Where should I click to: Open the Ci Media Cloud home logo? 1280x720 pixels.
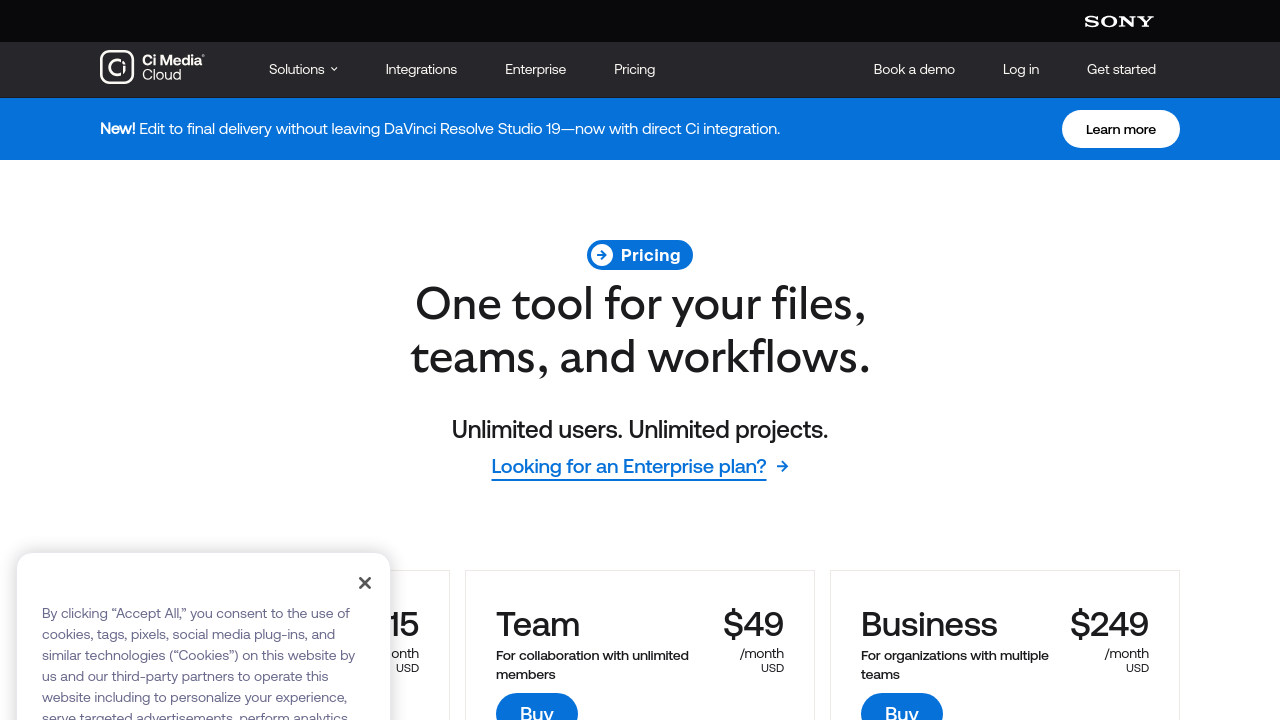[152, 67]
